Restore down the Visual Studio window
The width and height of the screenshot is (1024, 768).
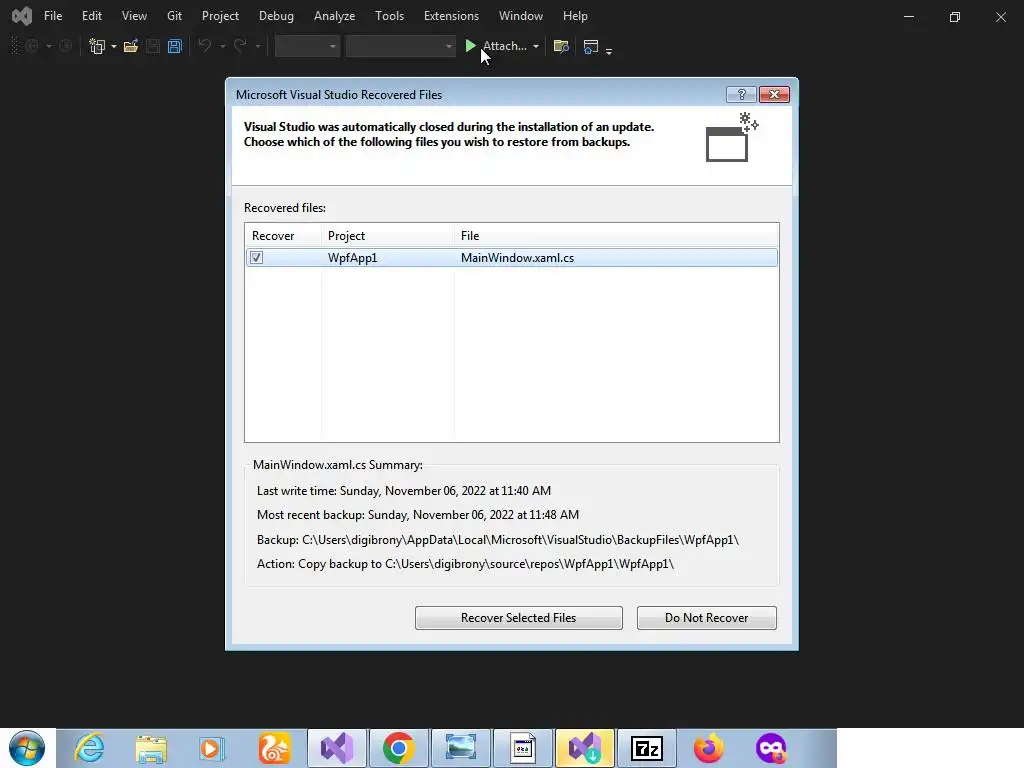coord(955,16)
